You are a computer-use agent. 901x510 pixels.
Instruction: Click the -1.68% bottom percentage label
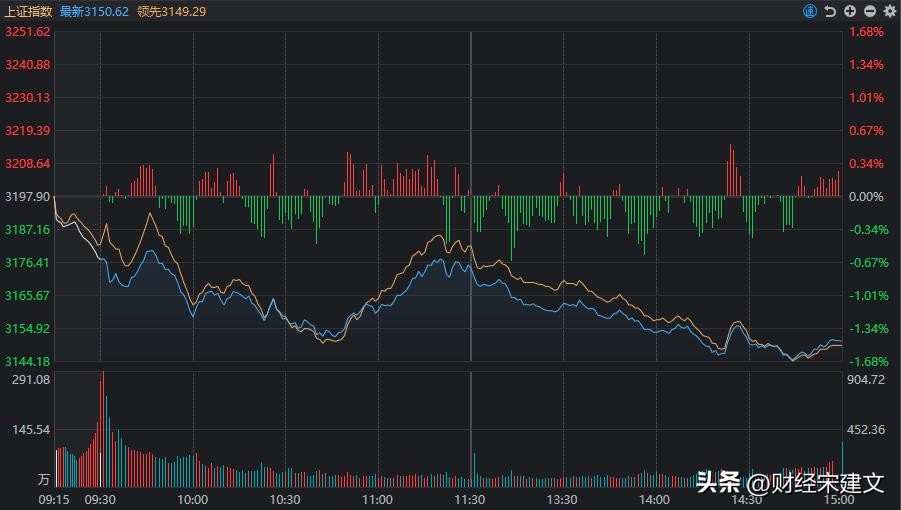click(866, 361)
